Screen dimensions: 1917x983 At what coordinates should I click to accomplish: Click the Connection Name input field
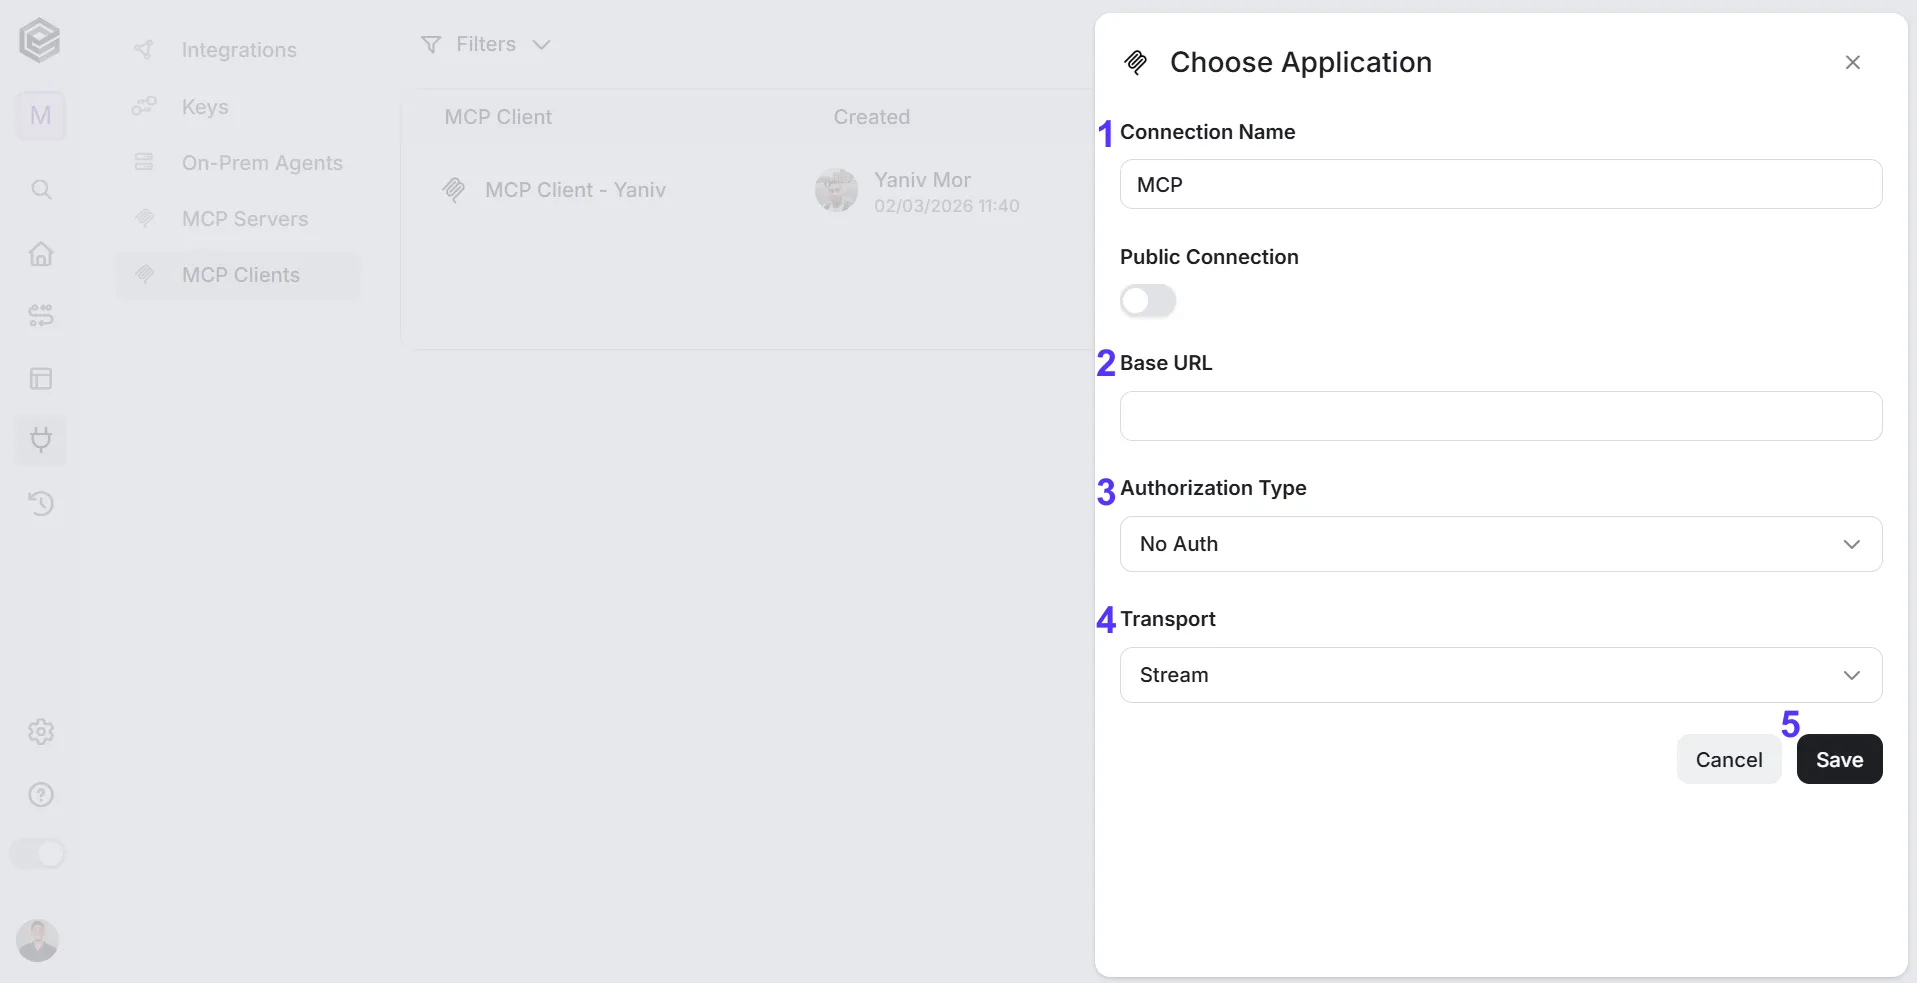pos(1501,184)
